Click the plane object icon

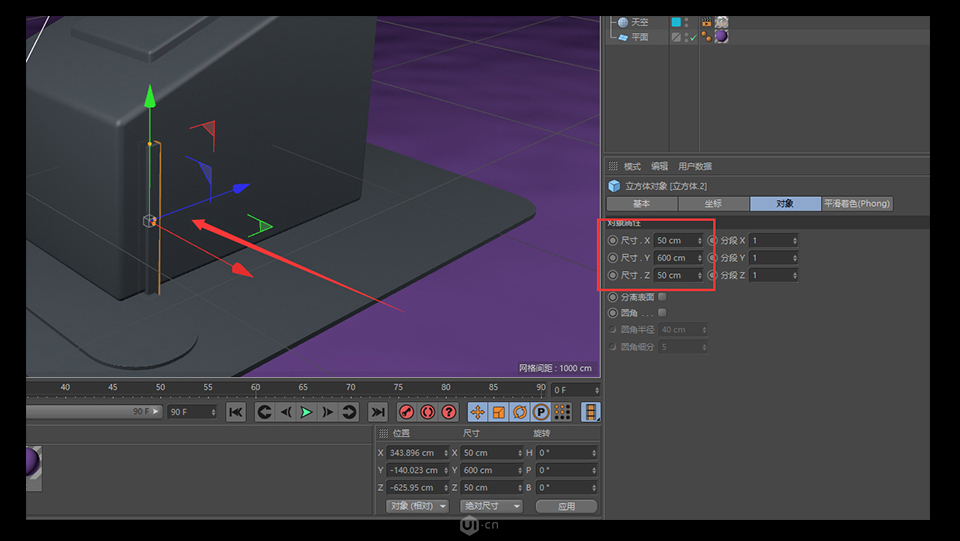coord(623,37)
